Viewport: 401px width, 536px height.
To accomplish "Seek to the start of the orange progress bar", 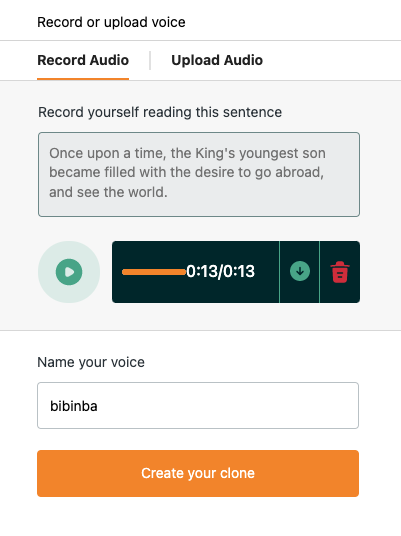I will pyautogui.click(x=124, y=272).
